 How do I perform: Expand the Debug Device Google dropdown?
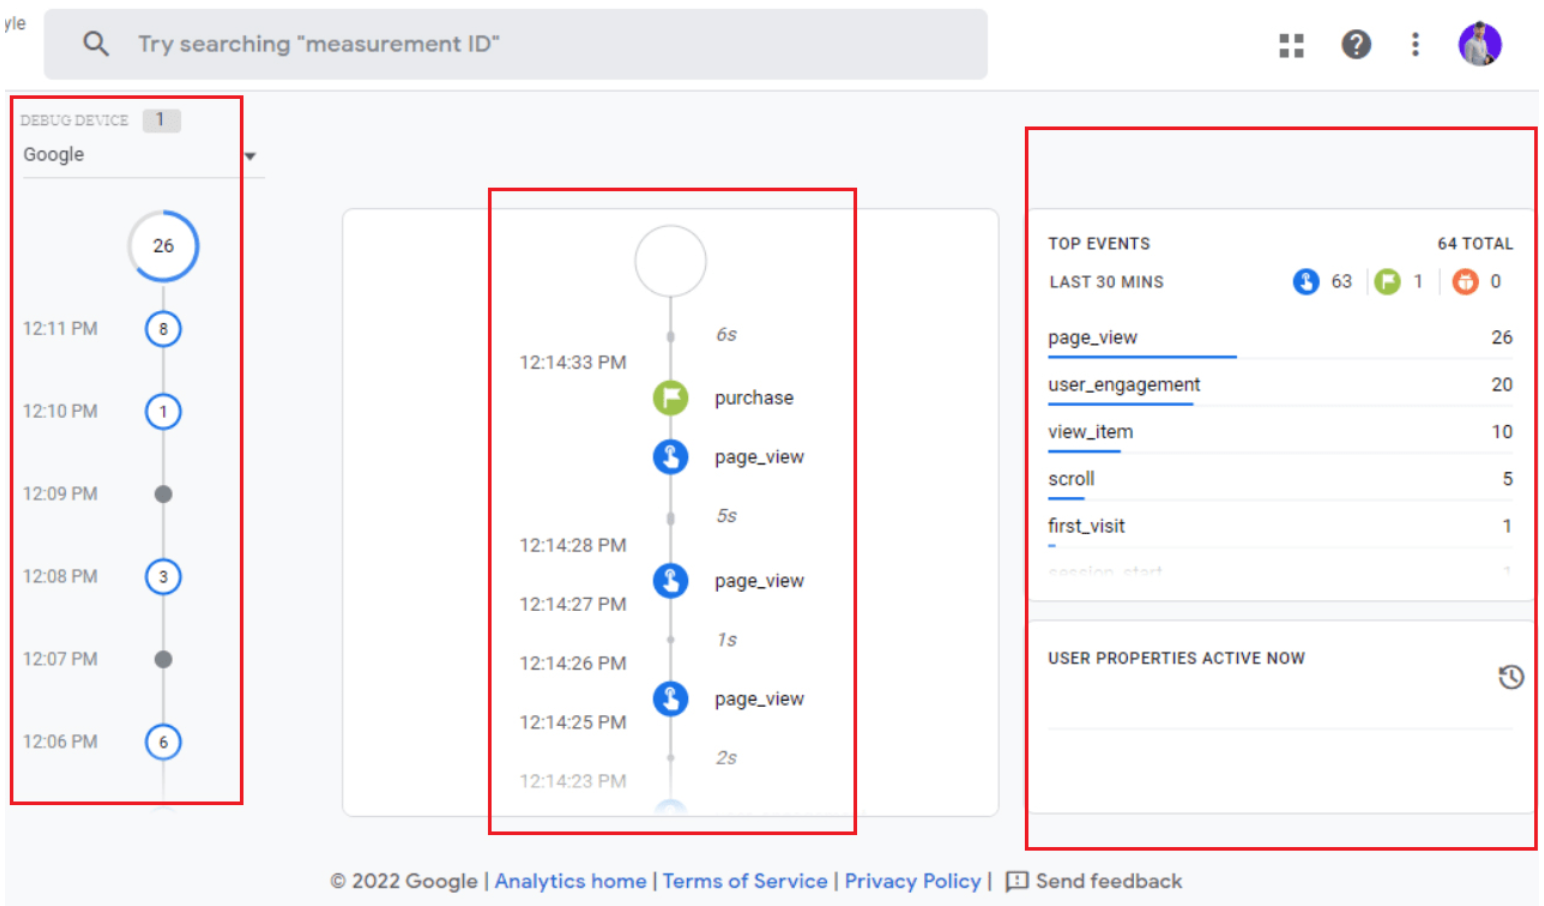pyautogui.click(x=250, y=156)
